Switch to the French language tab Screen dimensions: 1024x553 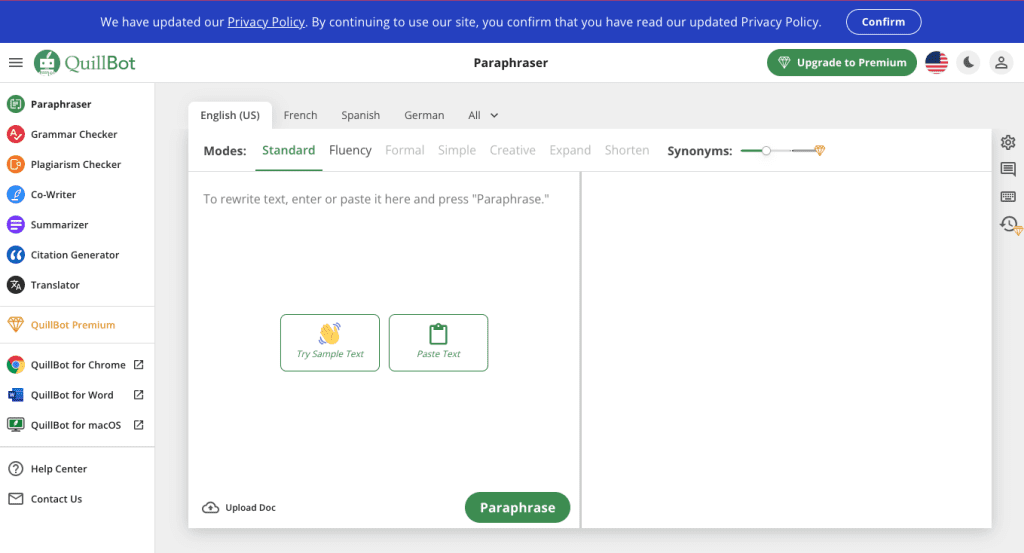coord(300,115)
